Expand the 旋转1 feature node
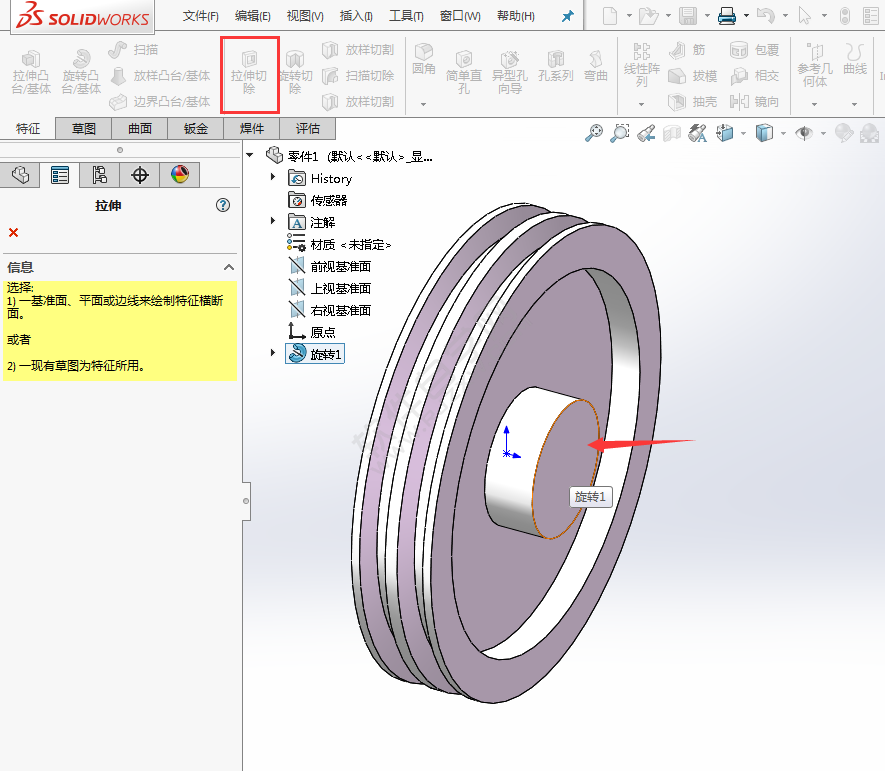The width and height of the screenshot is (885, 771). click(273, 353)
